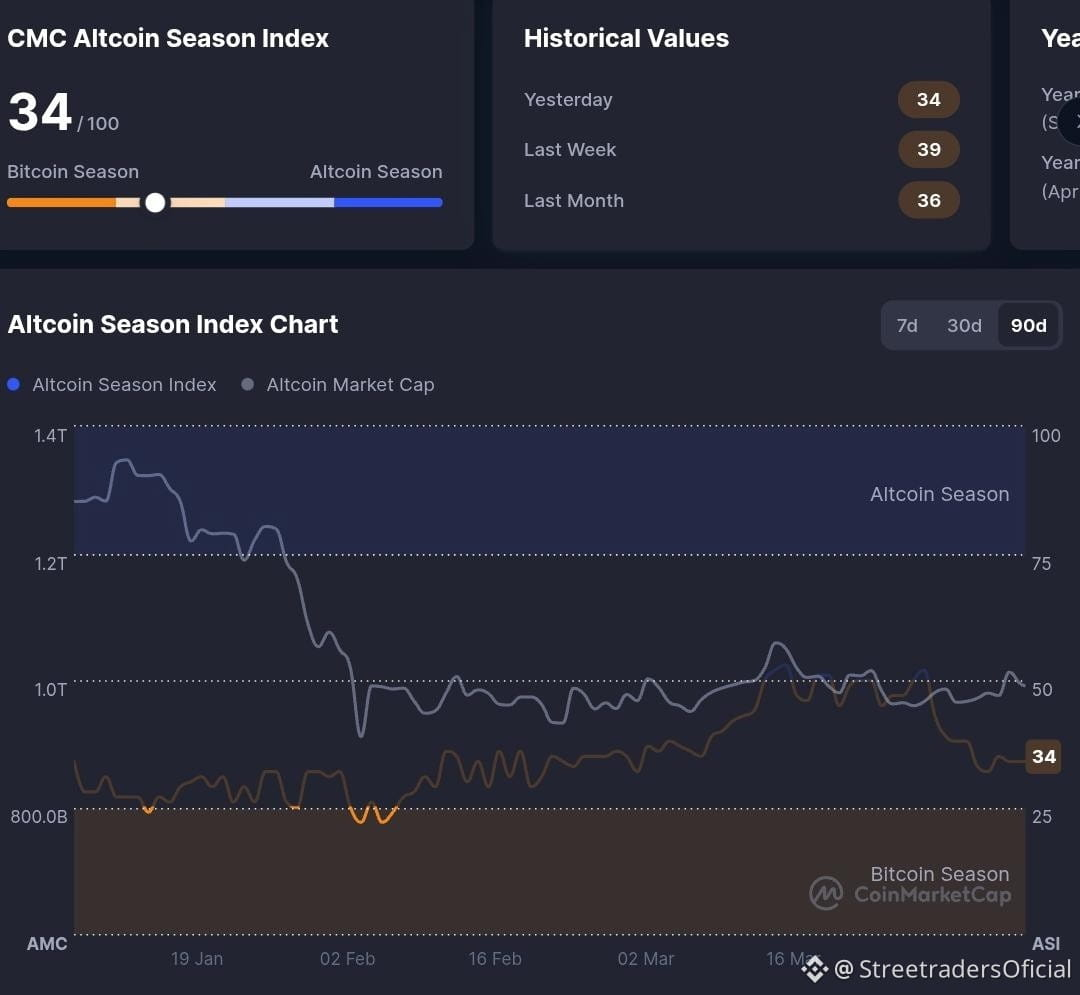Click the Yesterday value badge 34

[928, 100]
